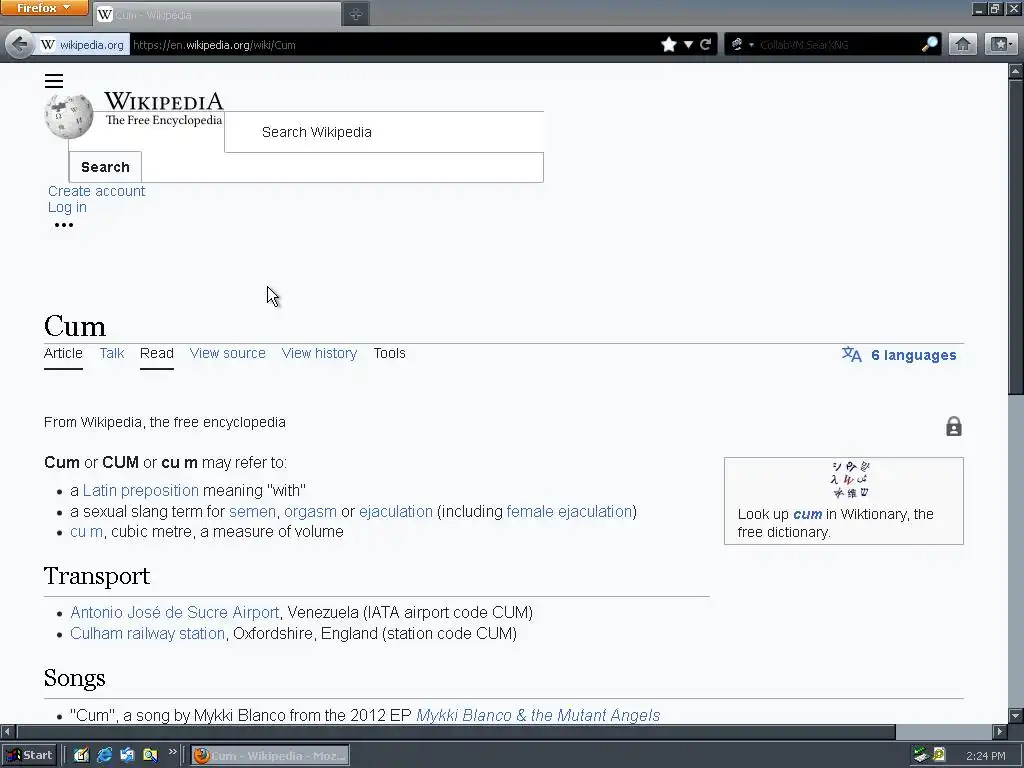
Task: Click the Wiktionary logo image
Action: 850,480
